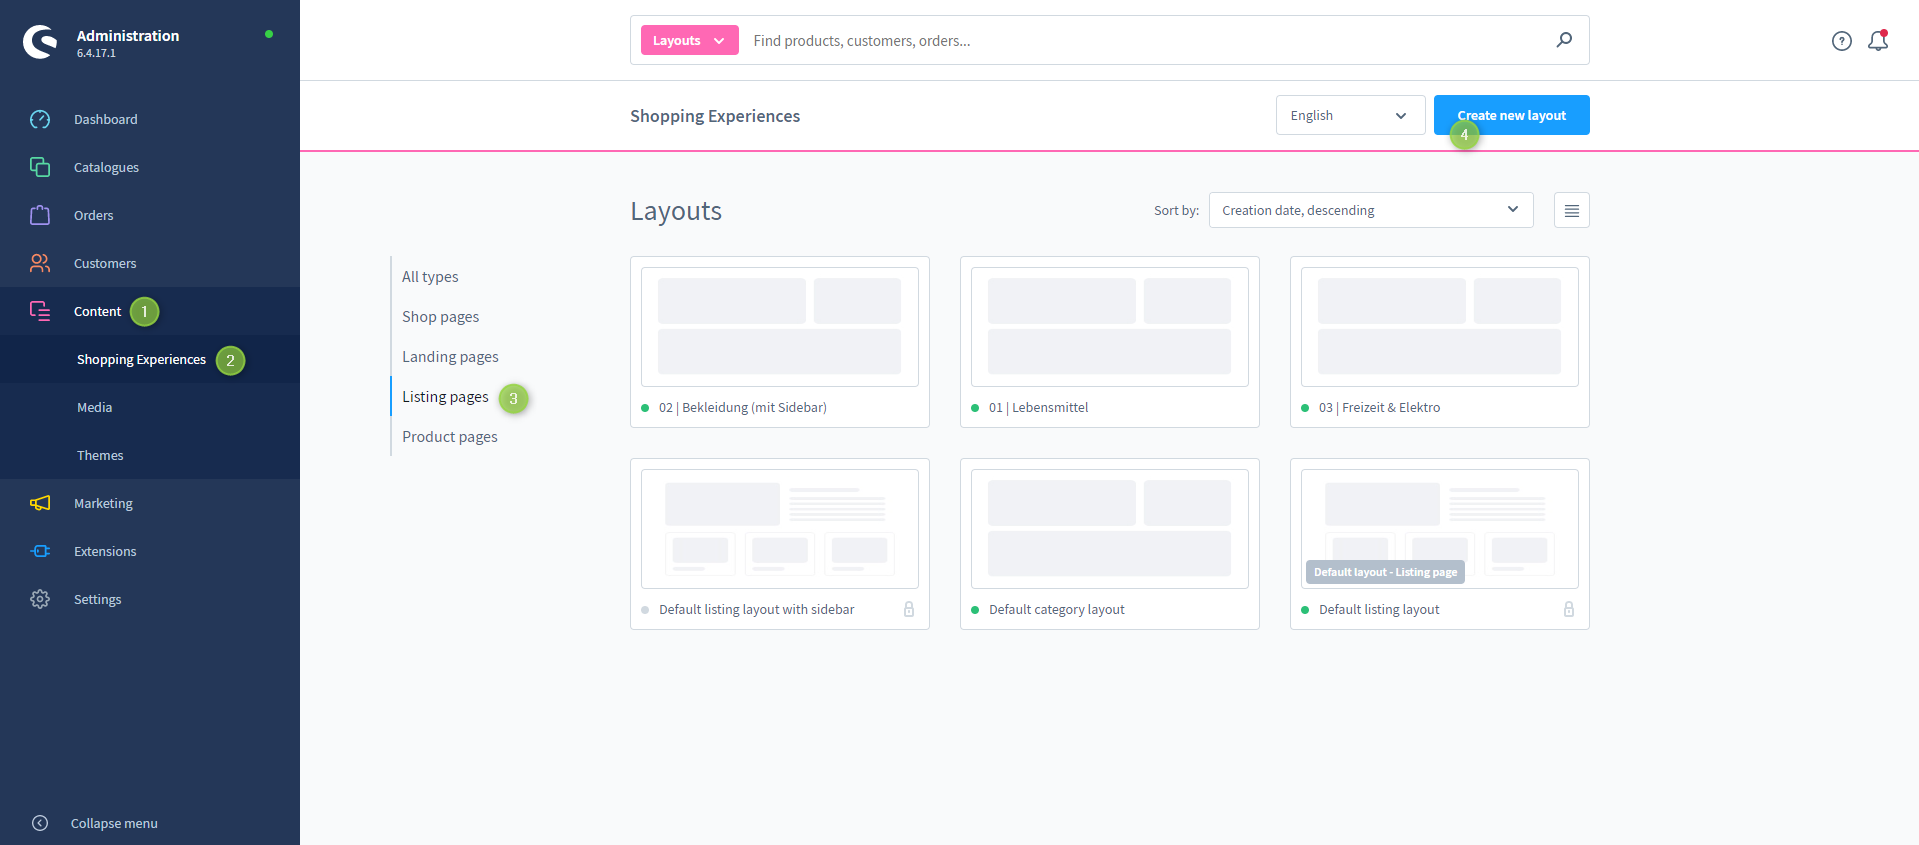
Task: Filter layouts by Shop pages
Action: [440, 317]
